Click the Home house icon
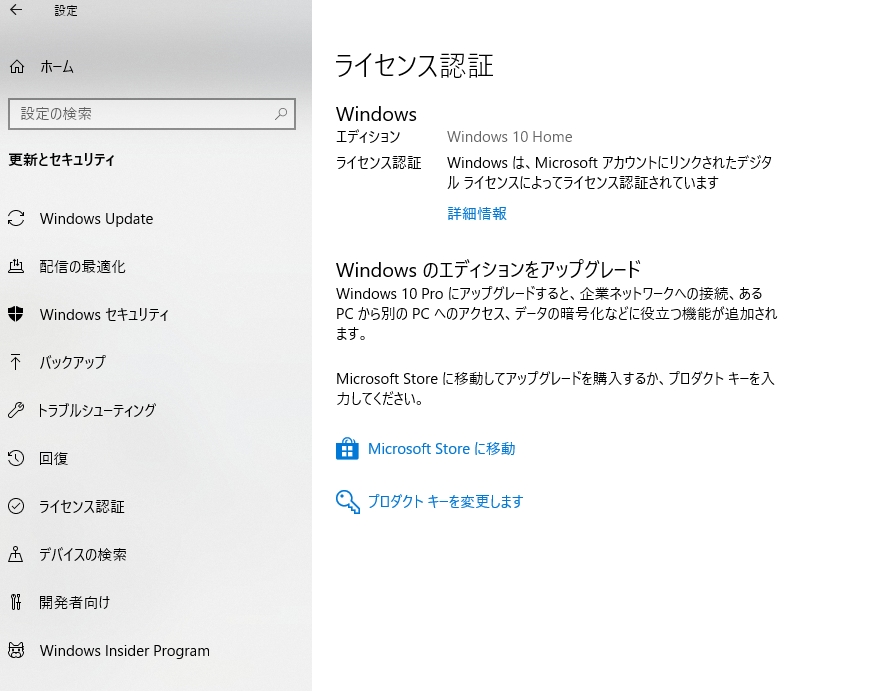 click(17, 67)
